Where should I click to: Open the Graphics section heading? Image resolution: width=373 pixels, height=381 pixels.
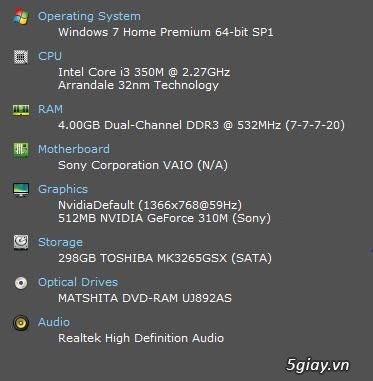coord(63,189)
